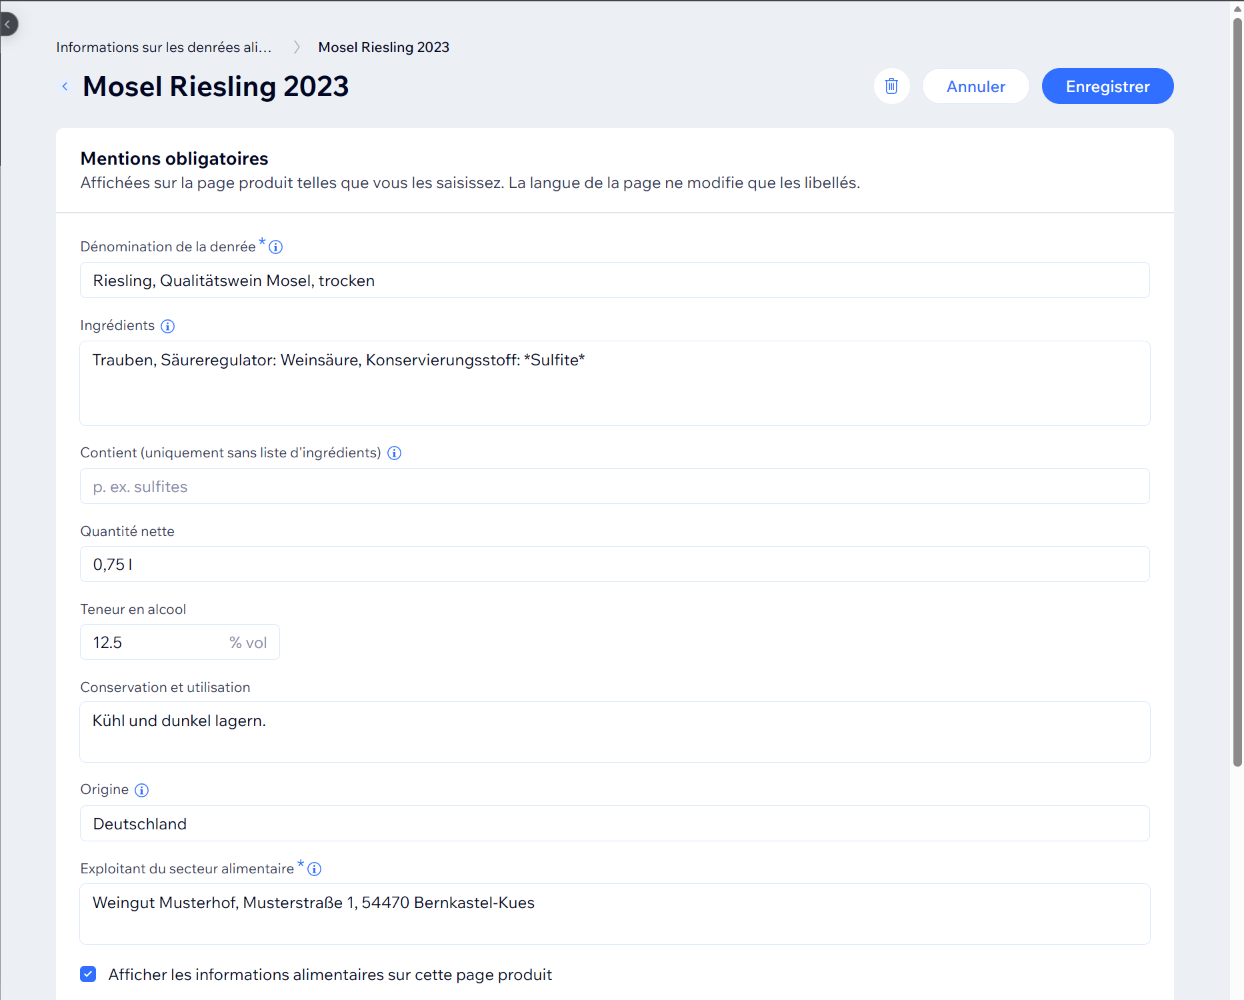Viewport: 1244px width, 1000px height.
Task: Show info icon next to Ingrédients
Action: coord(168,326)
